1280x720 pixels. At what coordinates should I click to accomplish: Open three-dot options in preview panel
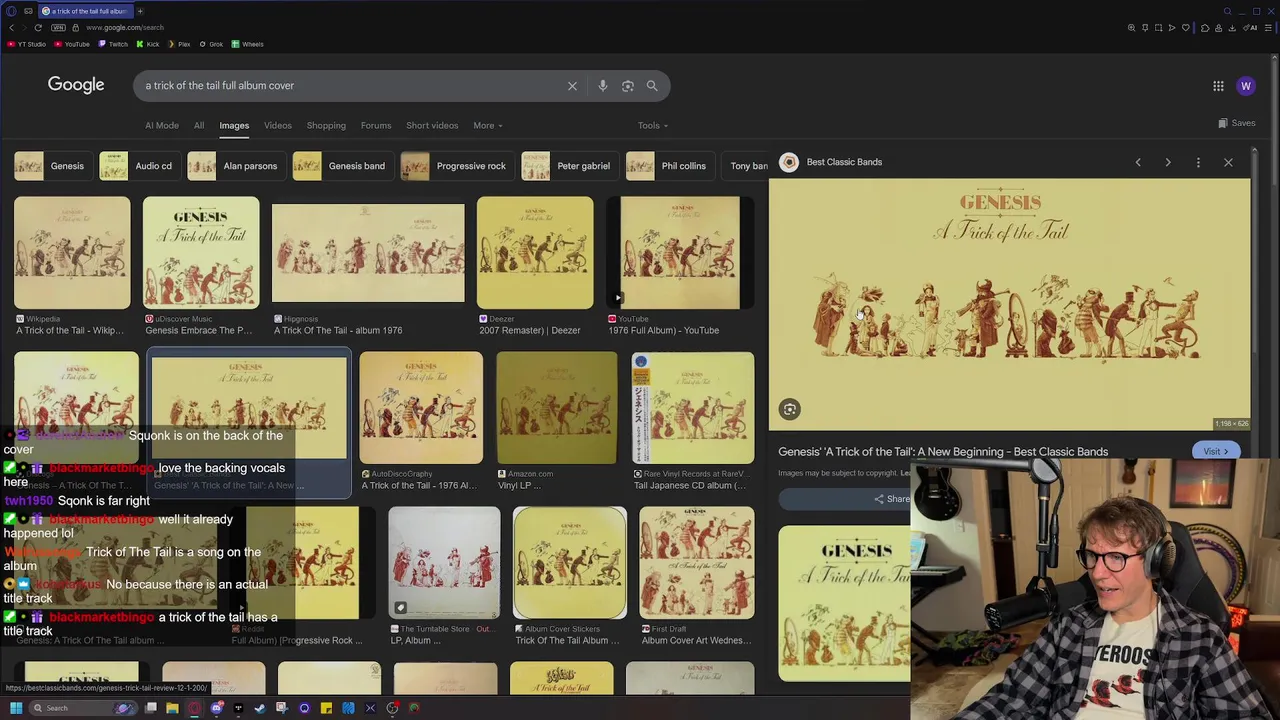click(1198, 162)
